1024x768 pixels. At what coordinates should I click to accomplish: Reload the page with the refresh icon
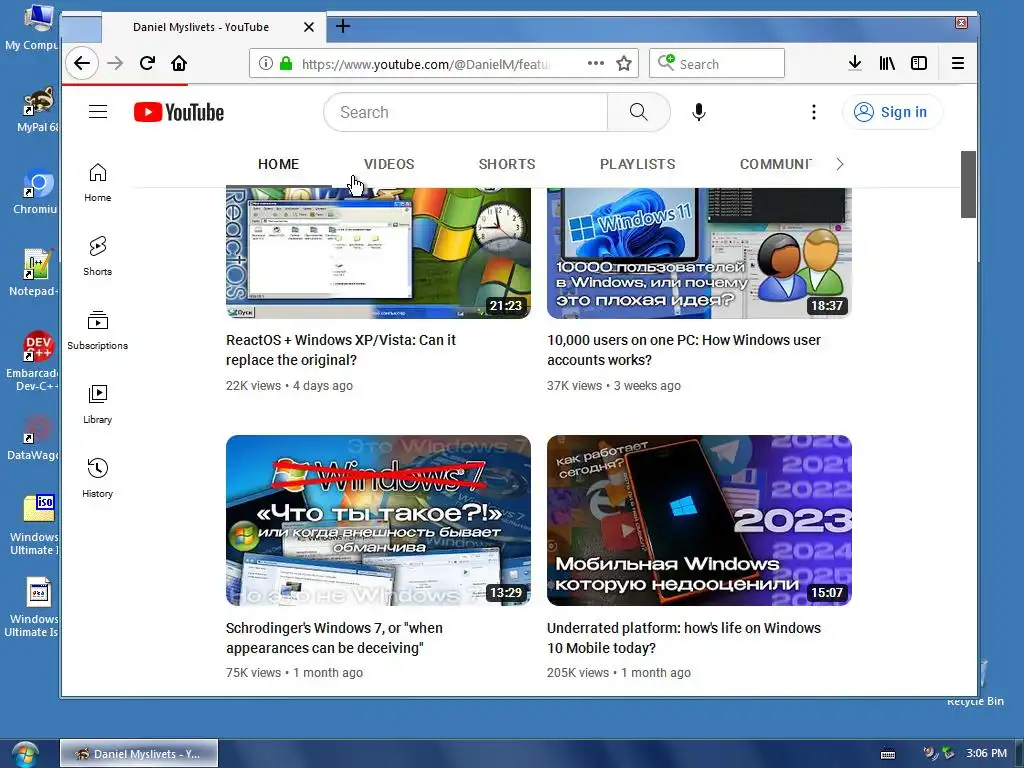tap(147, 63)
